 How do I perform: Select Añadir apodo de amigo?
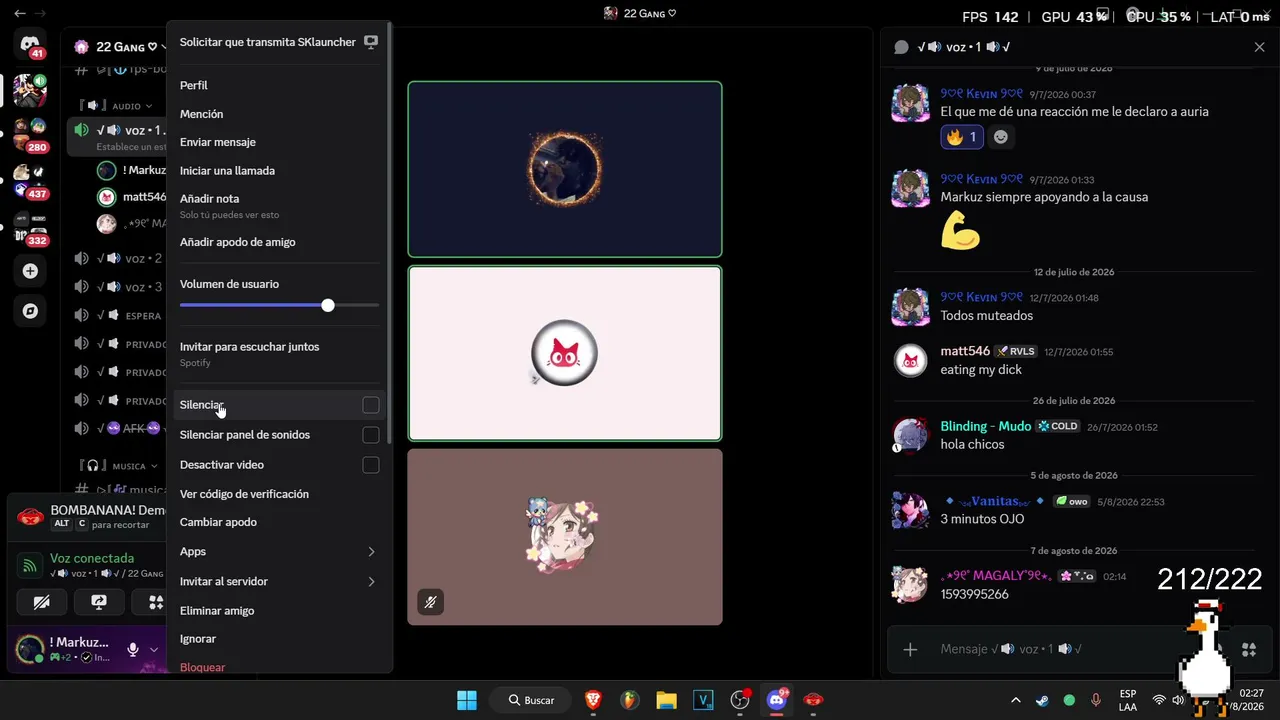[x=278, y=242]
